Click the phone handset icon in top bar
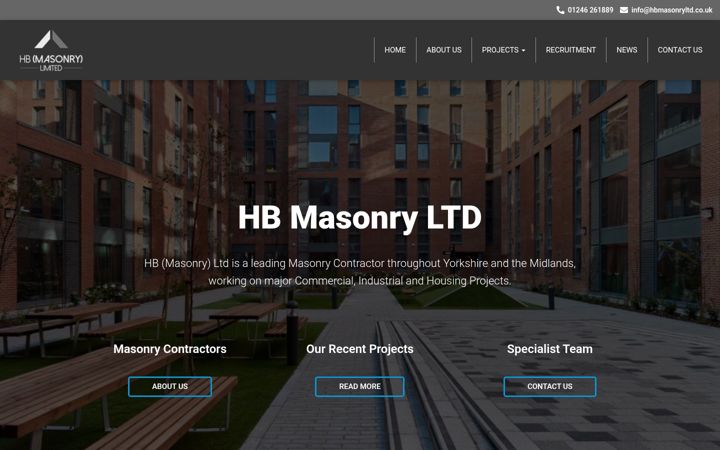The width and height of the screenshot is (720, 450). 560,10
